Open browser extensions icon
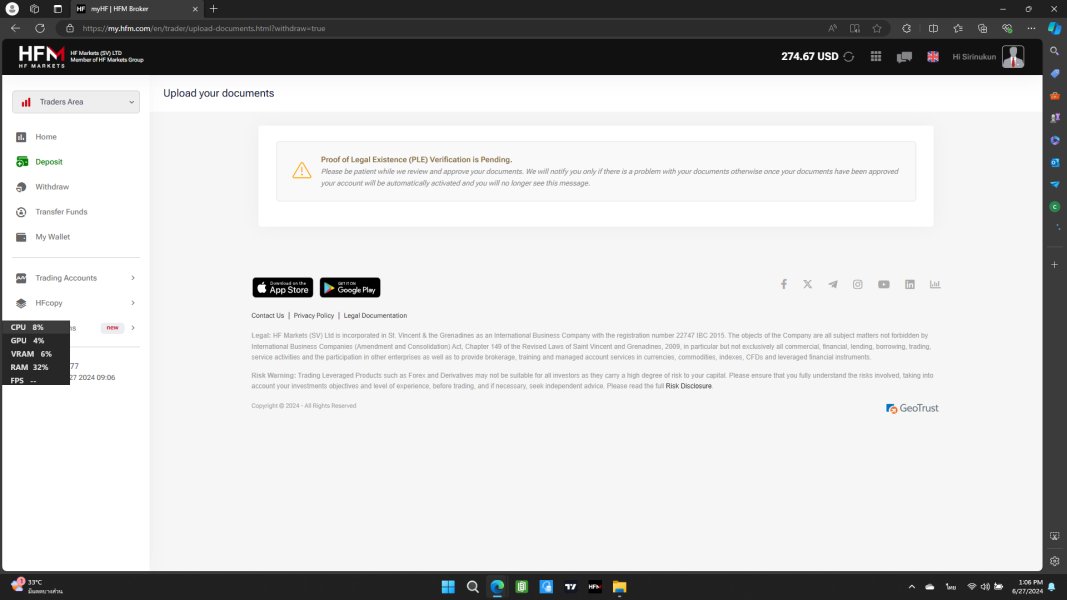The image size is (1067, 600). coord(906,29)
